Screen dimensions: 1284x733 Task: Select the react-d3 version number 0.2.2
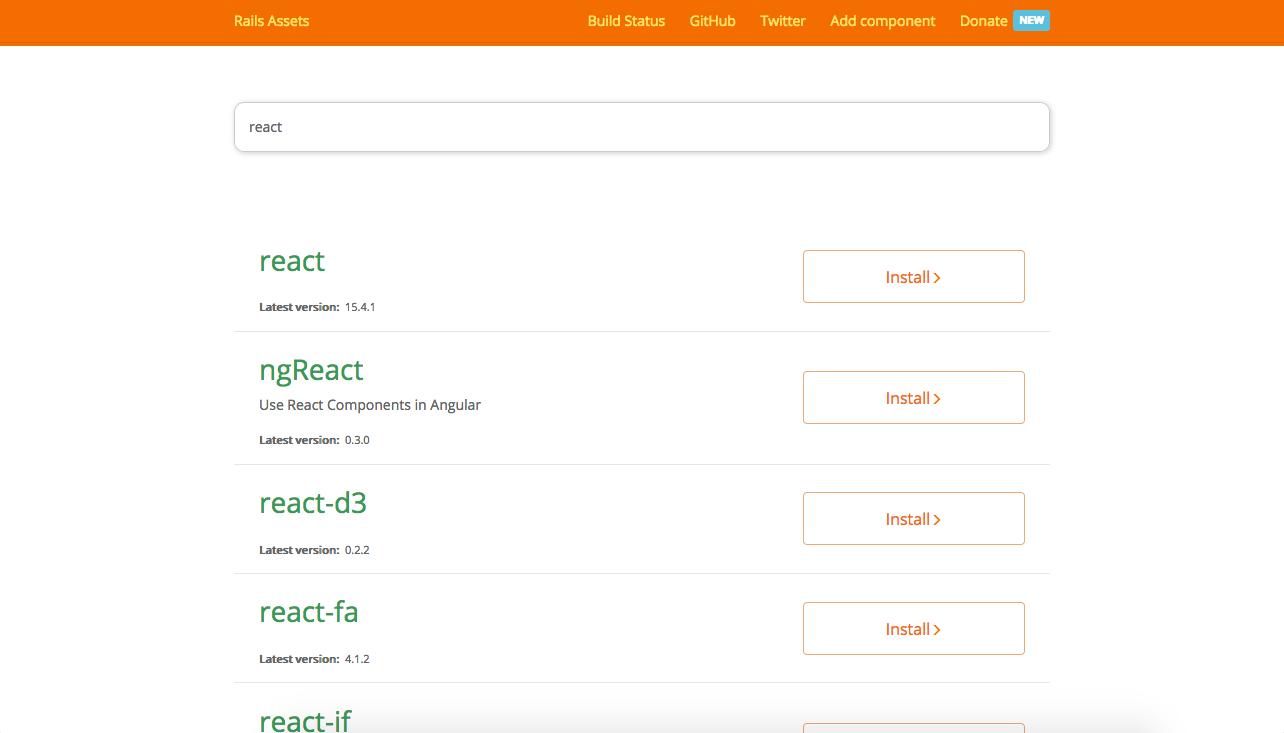tap(357, 550)
